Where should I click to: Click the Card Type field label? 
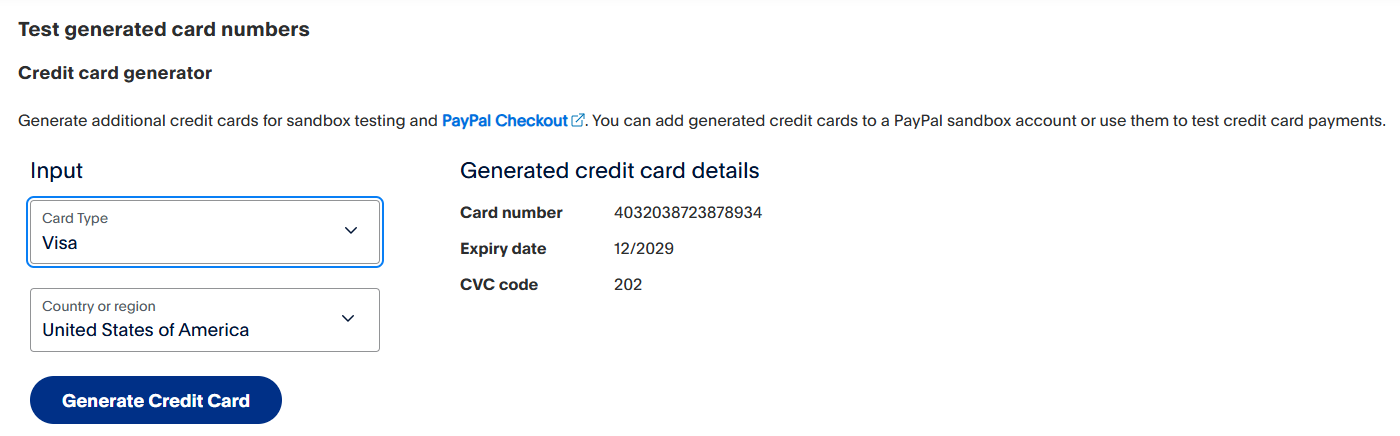[75, 218]
